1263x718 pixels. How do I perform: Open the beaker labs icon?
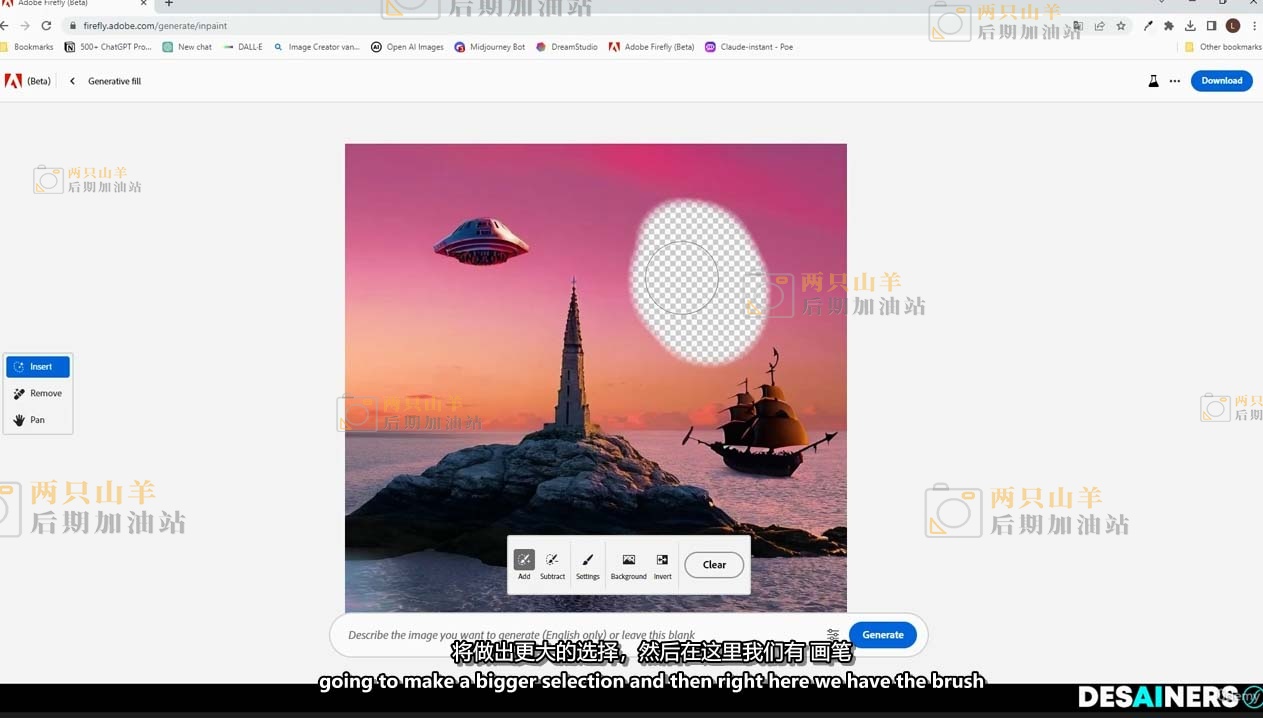click(1153, 81)
